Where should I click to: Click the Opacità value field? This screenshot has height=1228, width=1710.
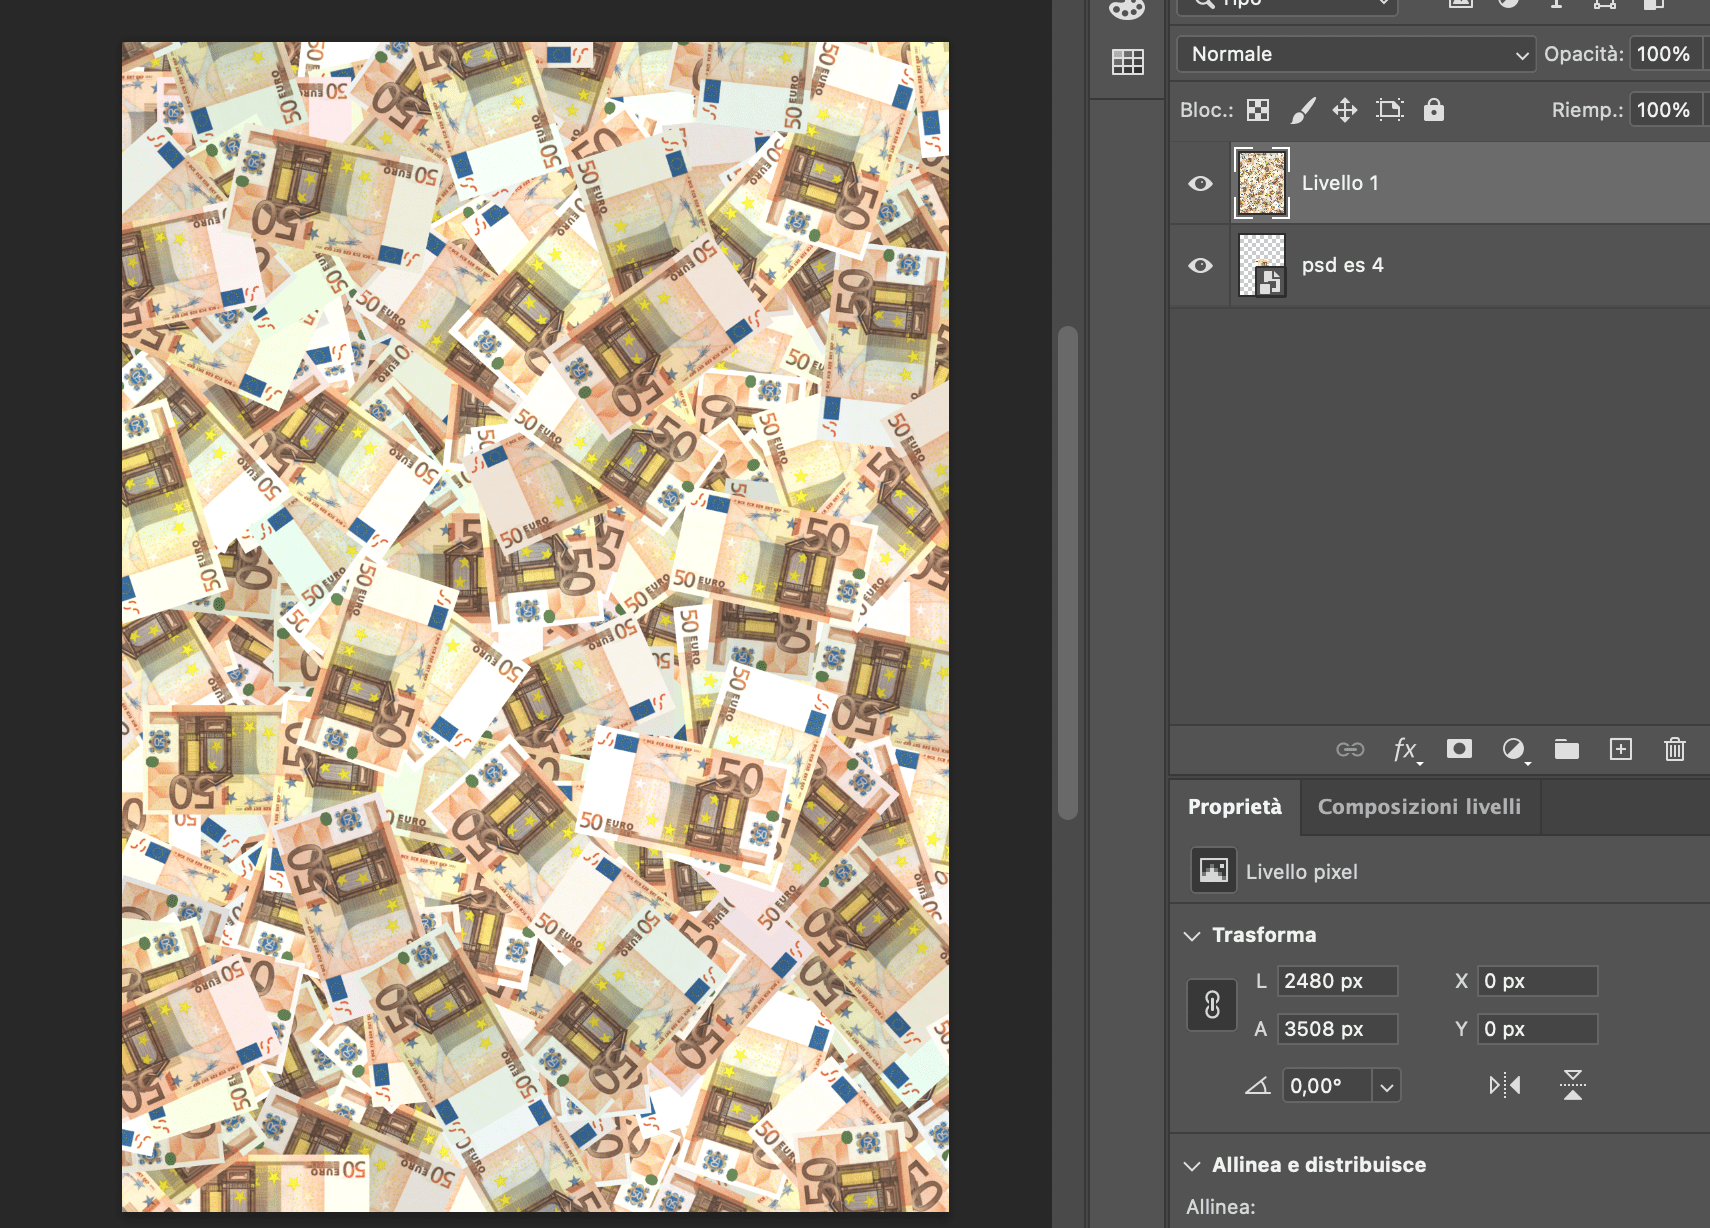[1665, 54]
